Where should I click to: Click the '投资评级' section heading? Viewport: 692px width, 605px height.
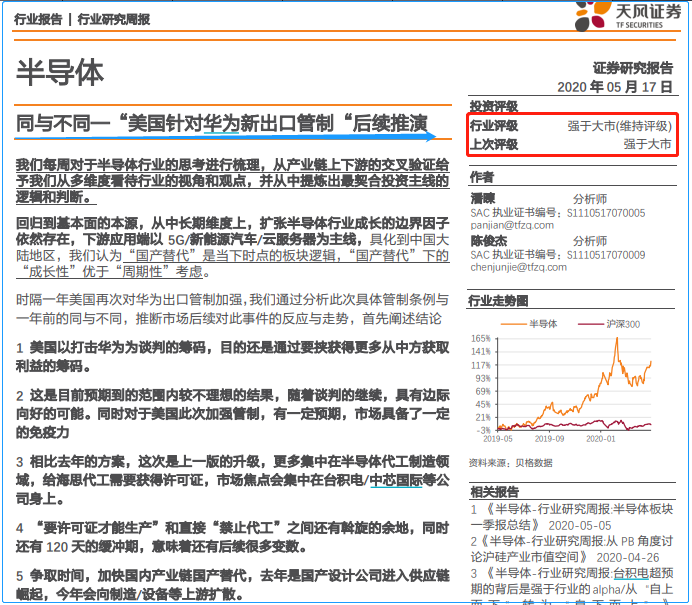[494, 106]
